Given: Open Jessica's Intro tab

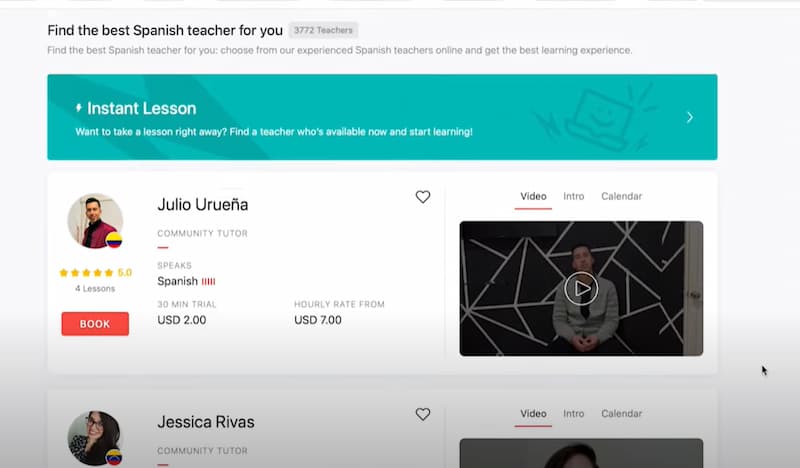Looking at the screenshot, I should pyautogui.click(x=573, y=414).
